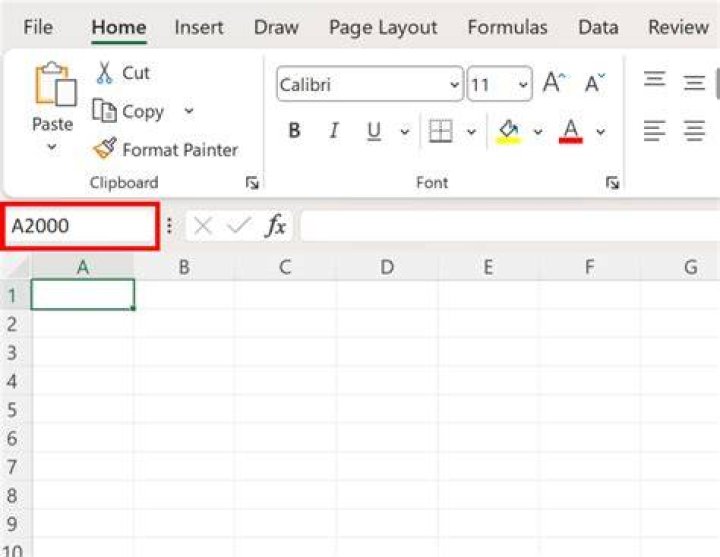Decrease font size with the smaller A icon
The width and height of the screenshot is (720, 557).
(x=595, y=84)
